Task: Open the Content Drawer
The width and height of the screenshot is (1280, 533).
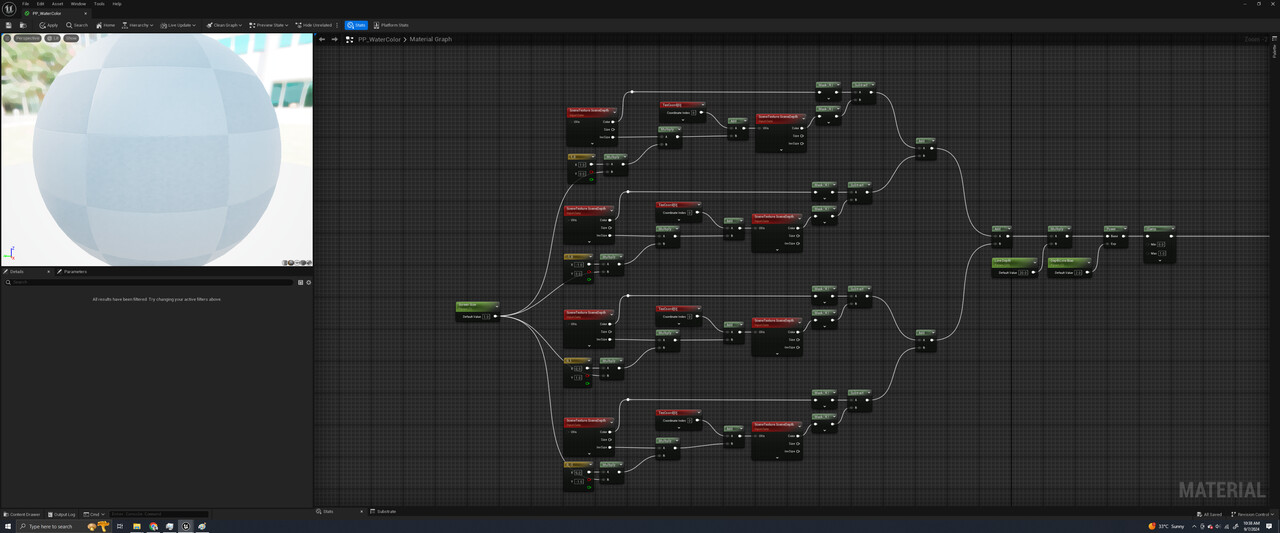Action: 22,514
